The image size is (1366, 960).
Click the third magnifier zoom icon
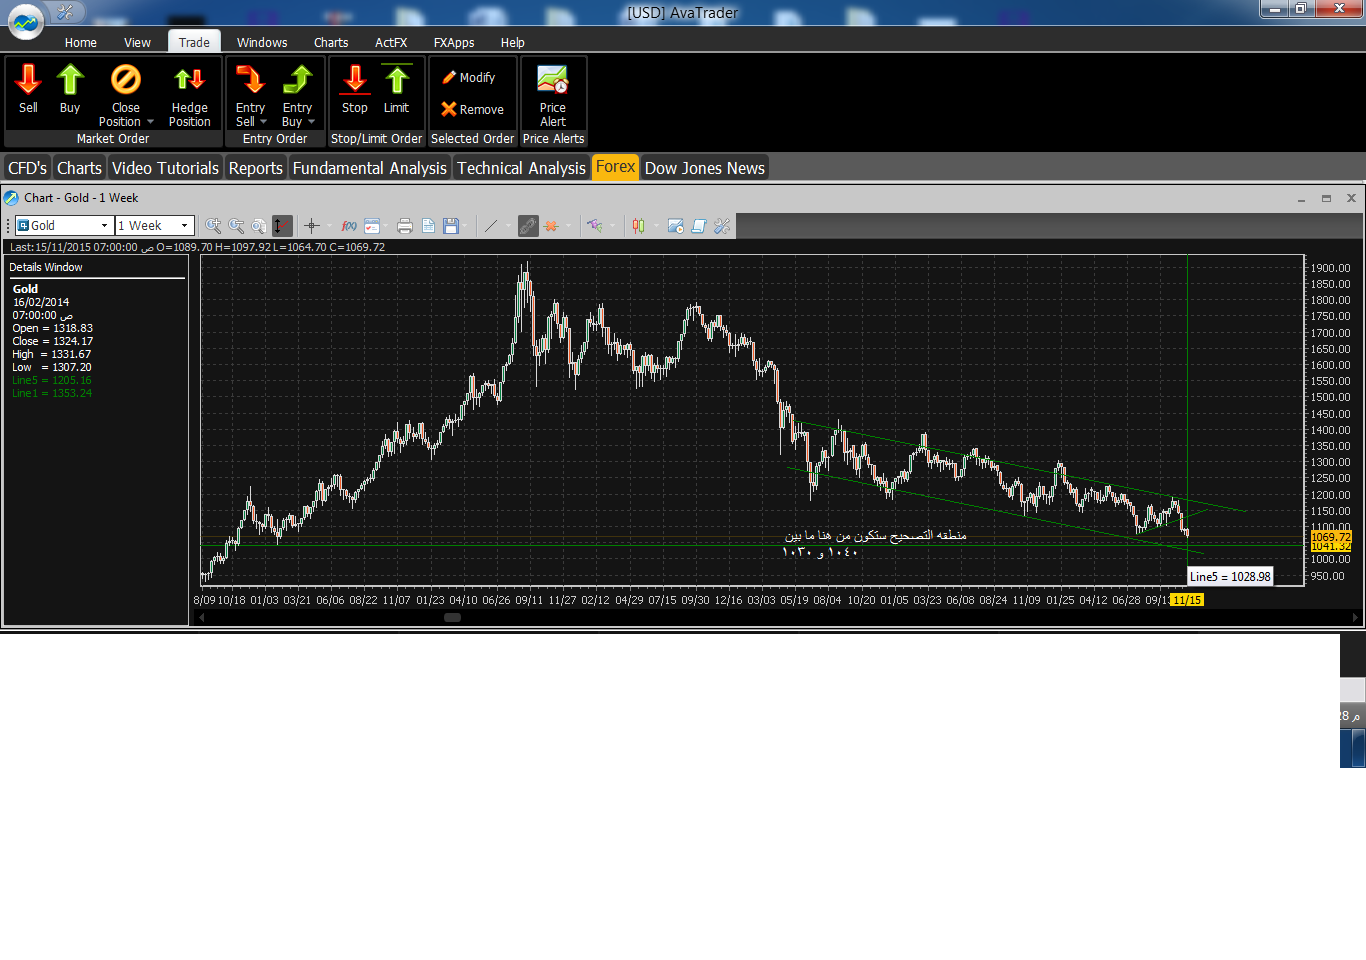(259, 226)
